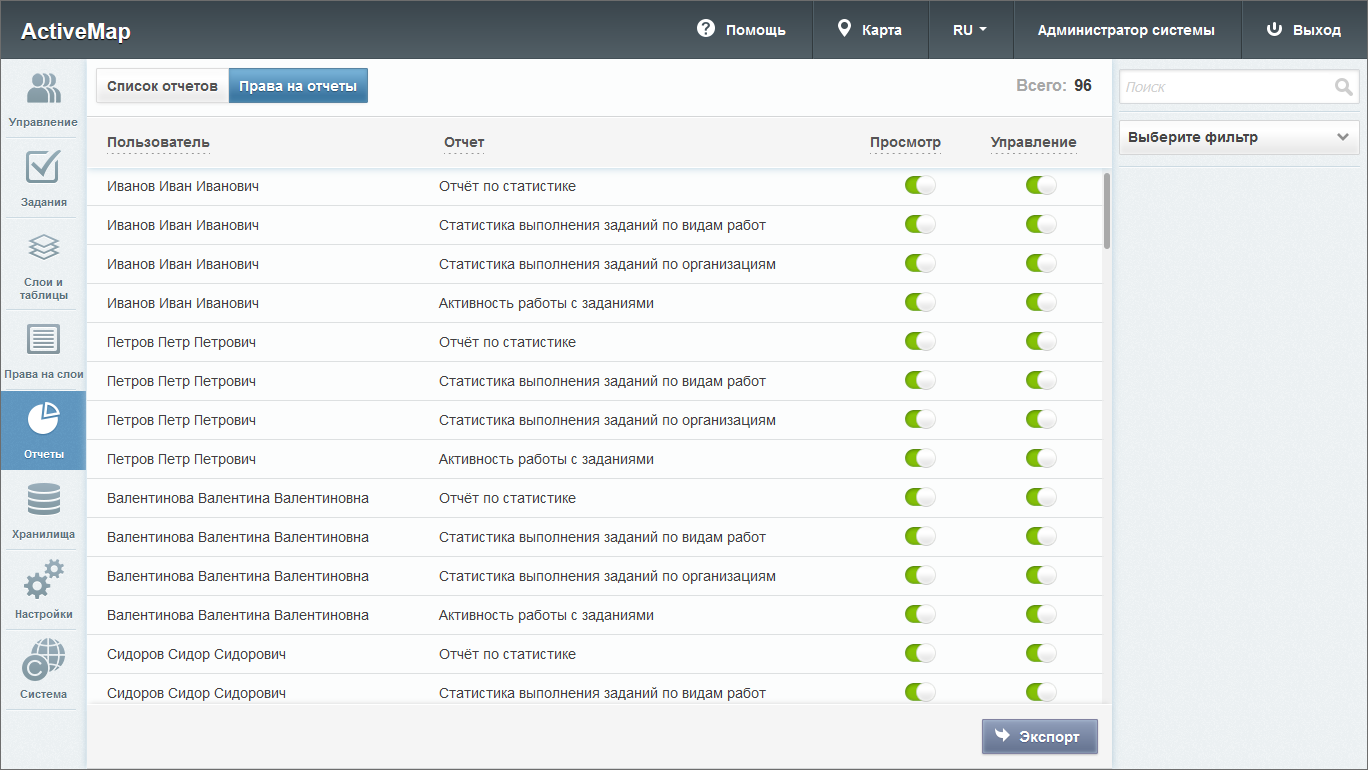The height and width of the screenshot is (770, 1368).
Task: Disable Просмотр for Валентинова Активность работы с заданиями
Action: tap(920, 615)
